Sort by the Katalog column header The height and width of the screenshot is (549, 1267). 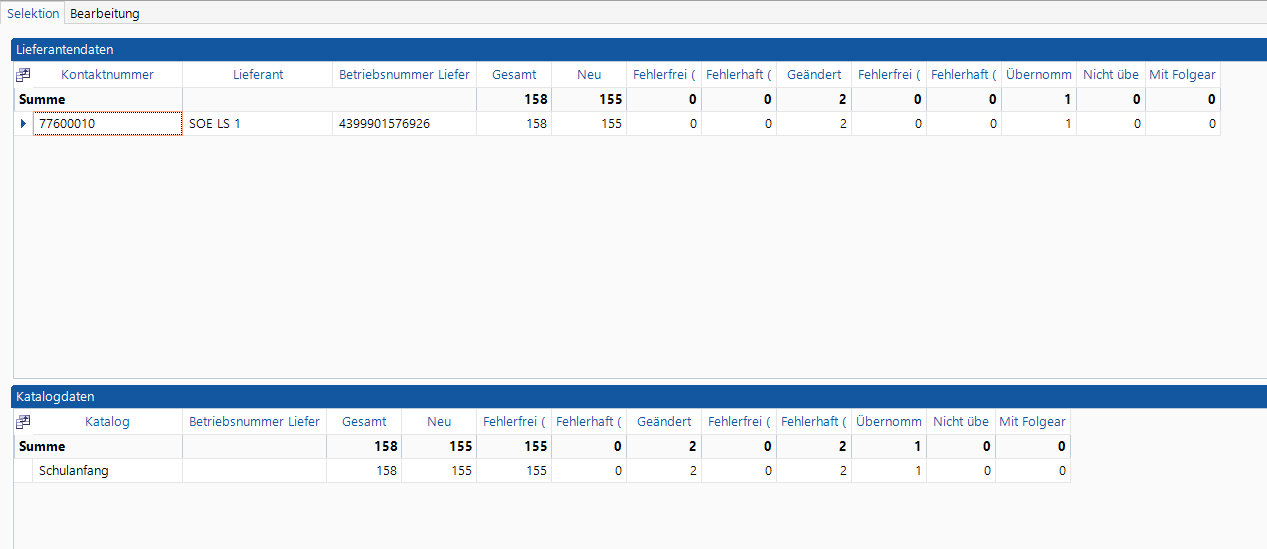pyautogui.click(x=107, y=422)
